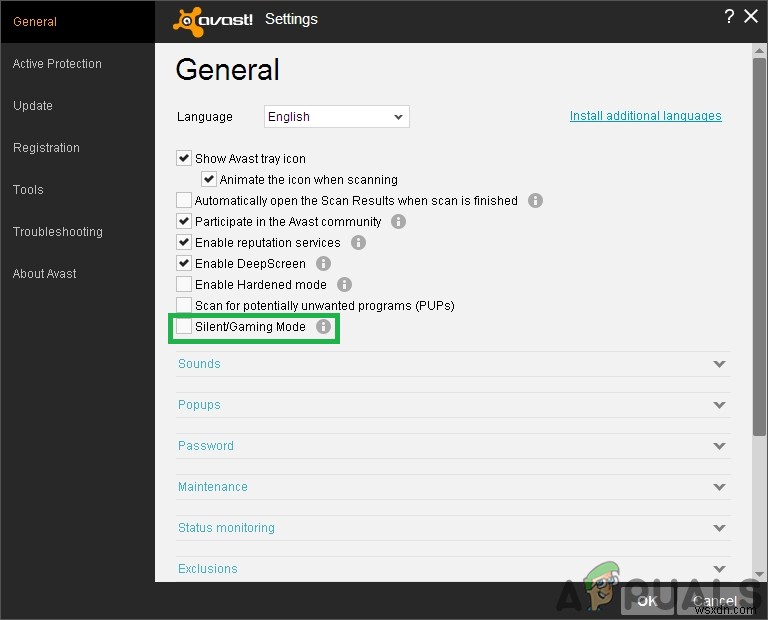Show info for Participate in Avast community
The height and width of the screenshot is (620, 768).
pyautogui.click(x=398, y=221)
